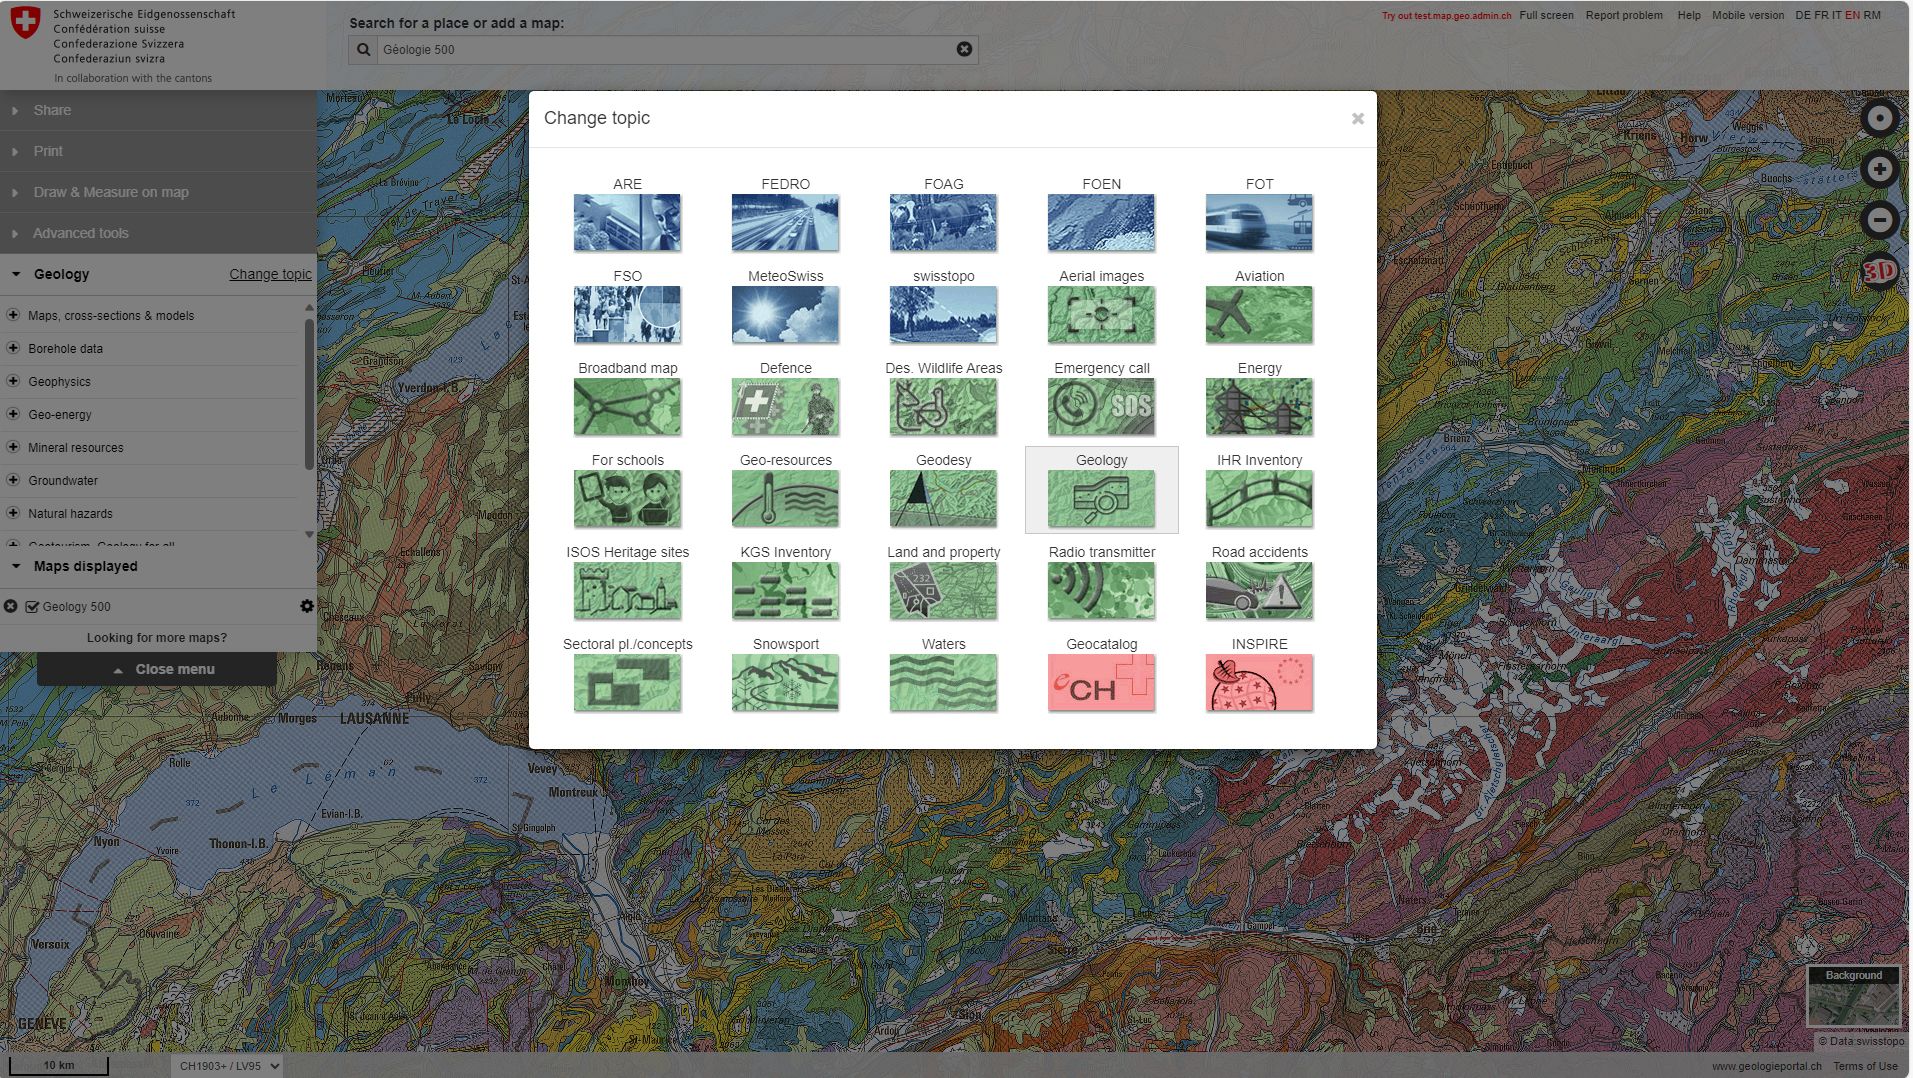This screenshot has width=1913, height=1078.
Task: Uncheck the Geology 500 layer checkbox
Action: (x=32, y=607)
